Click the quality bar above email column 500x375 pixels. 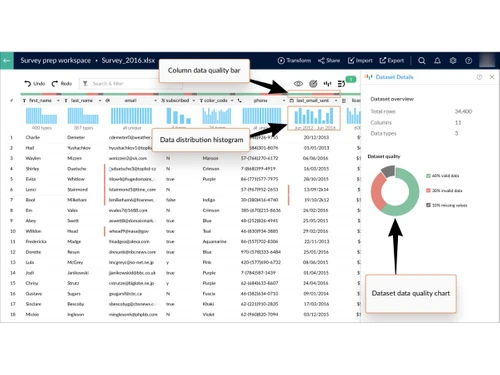(131, 94)
